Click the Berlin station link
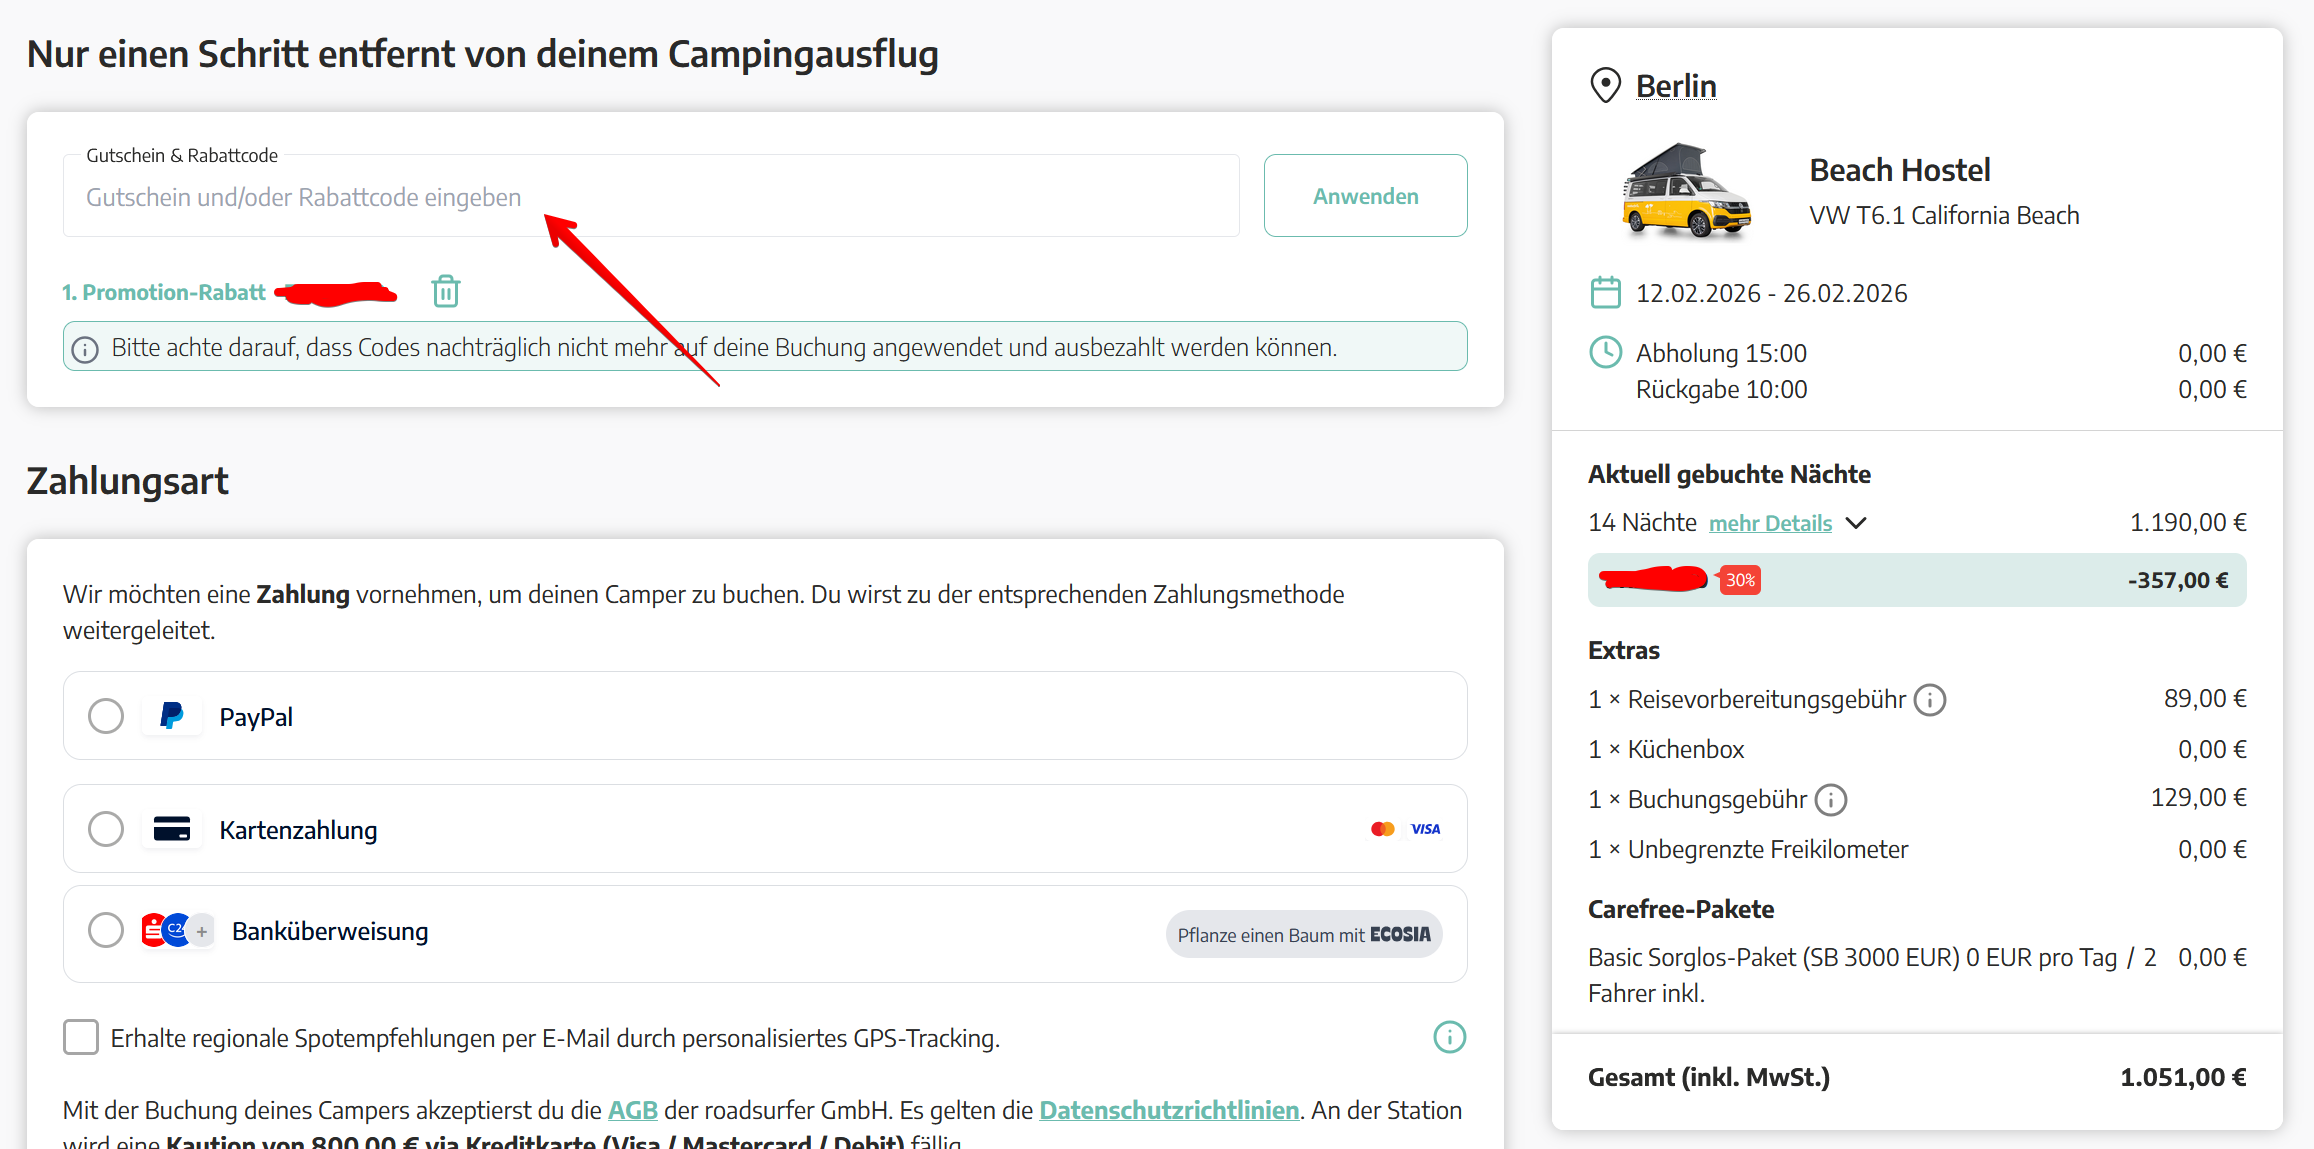 click(1676, 86)
